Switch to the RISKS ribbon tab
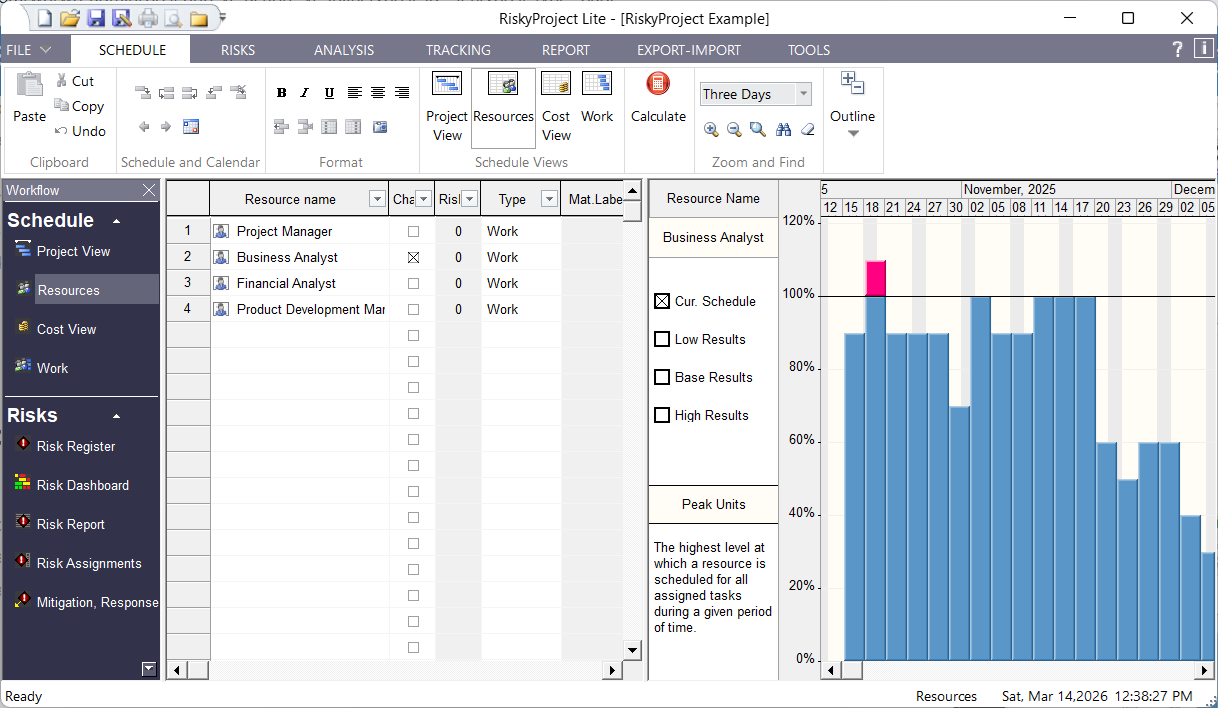Viewport: 1218px width, 708px height. 237,49
